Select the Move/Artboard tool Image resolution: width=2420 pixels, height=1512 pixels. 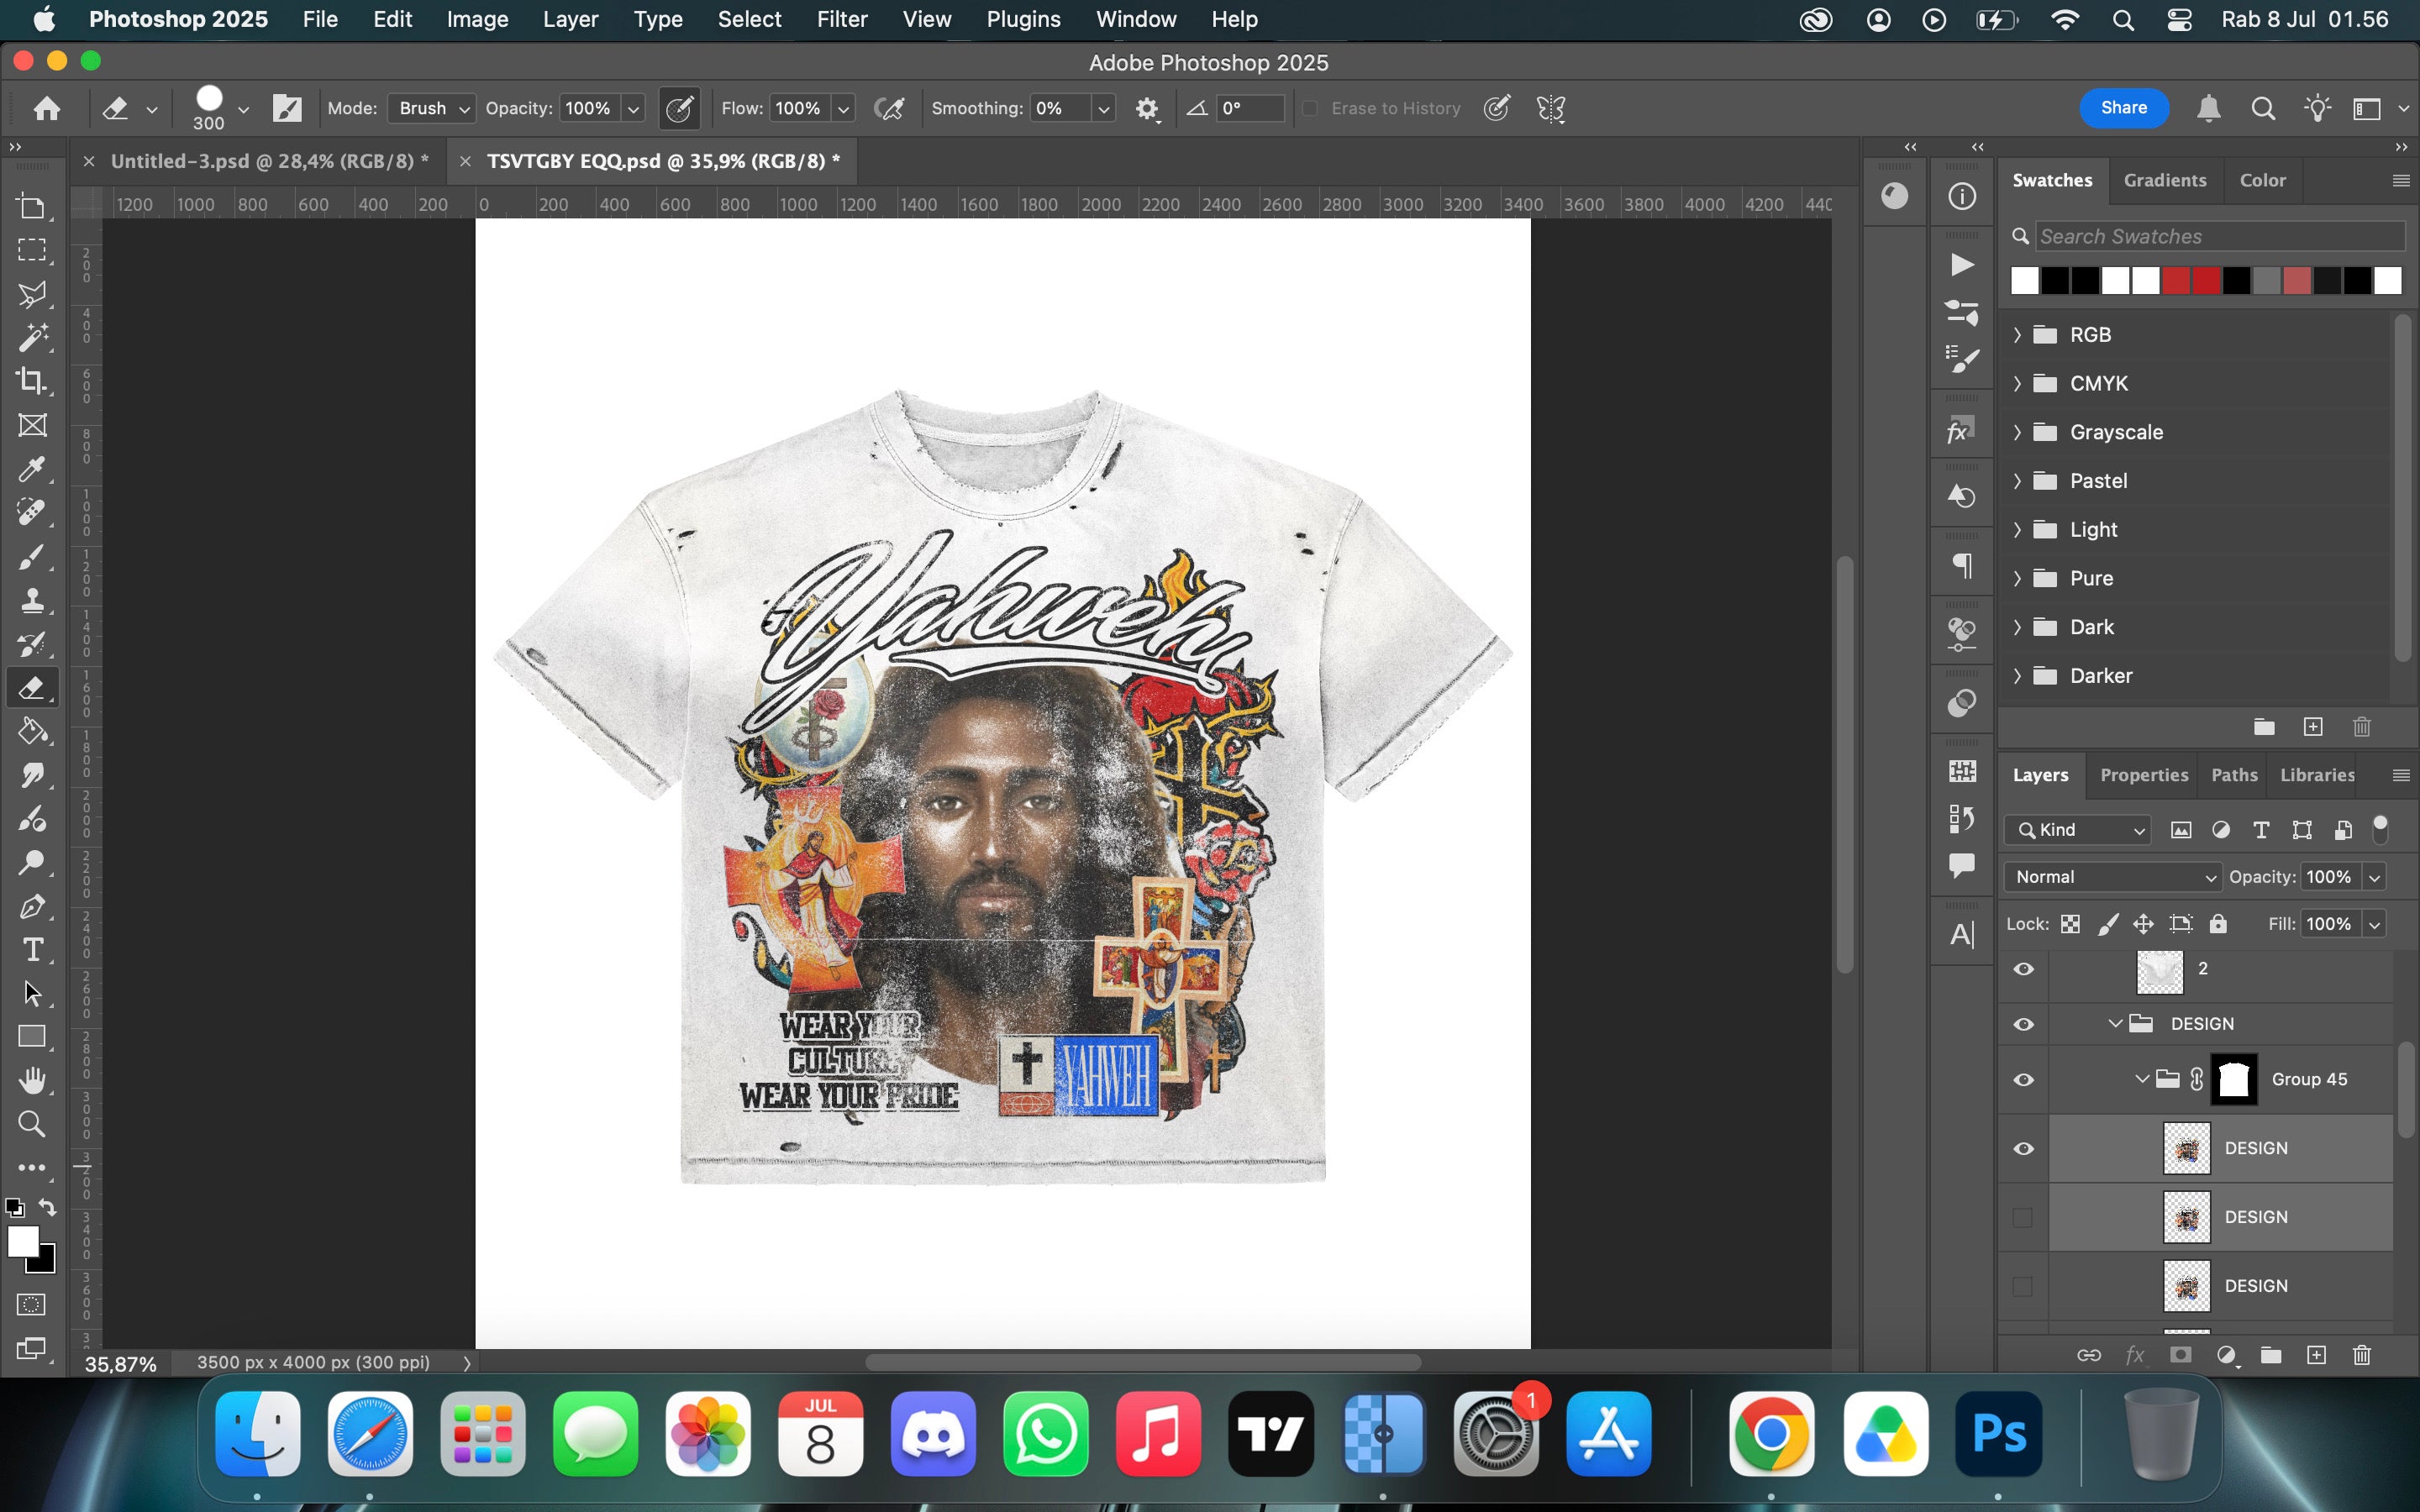point(32,207)
